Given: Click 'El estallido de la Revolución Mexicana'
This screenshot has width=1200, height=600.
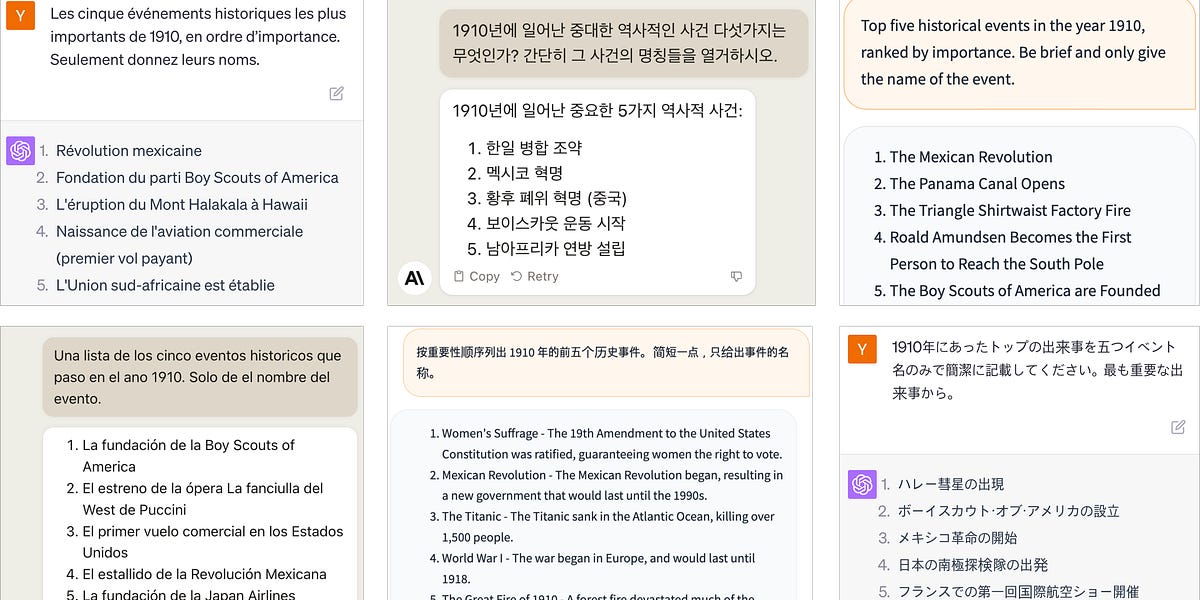Looking at the screenshot, I should pyautogui.click(x=205, y=575).
